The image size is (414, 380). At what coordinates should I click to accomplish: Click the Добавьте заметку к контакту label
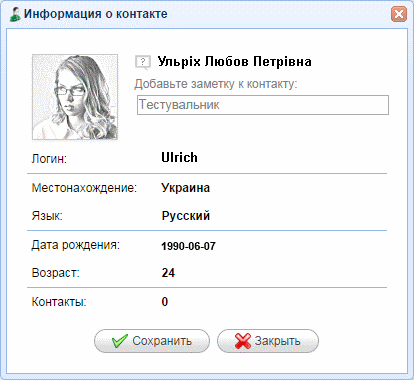click(x=216, y=84)
